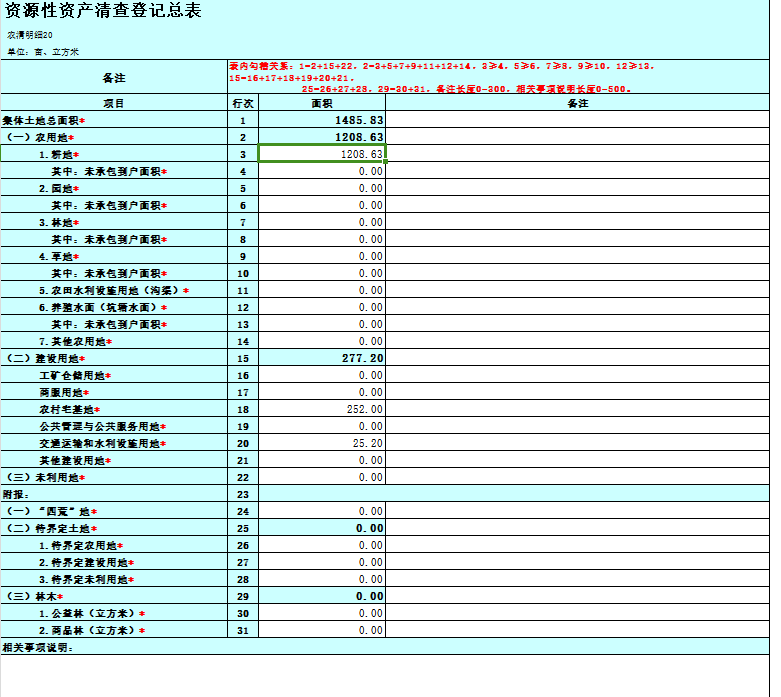Click the 1.耕地 row label
Image resolution: width=781 pixels, height=697 pixels.
59,154
